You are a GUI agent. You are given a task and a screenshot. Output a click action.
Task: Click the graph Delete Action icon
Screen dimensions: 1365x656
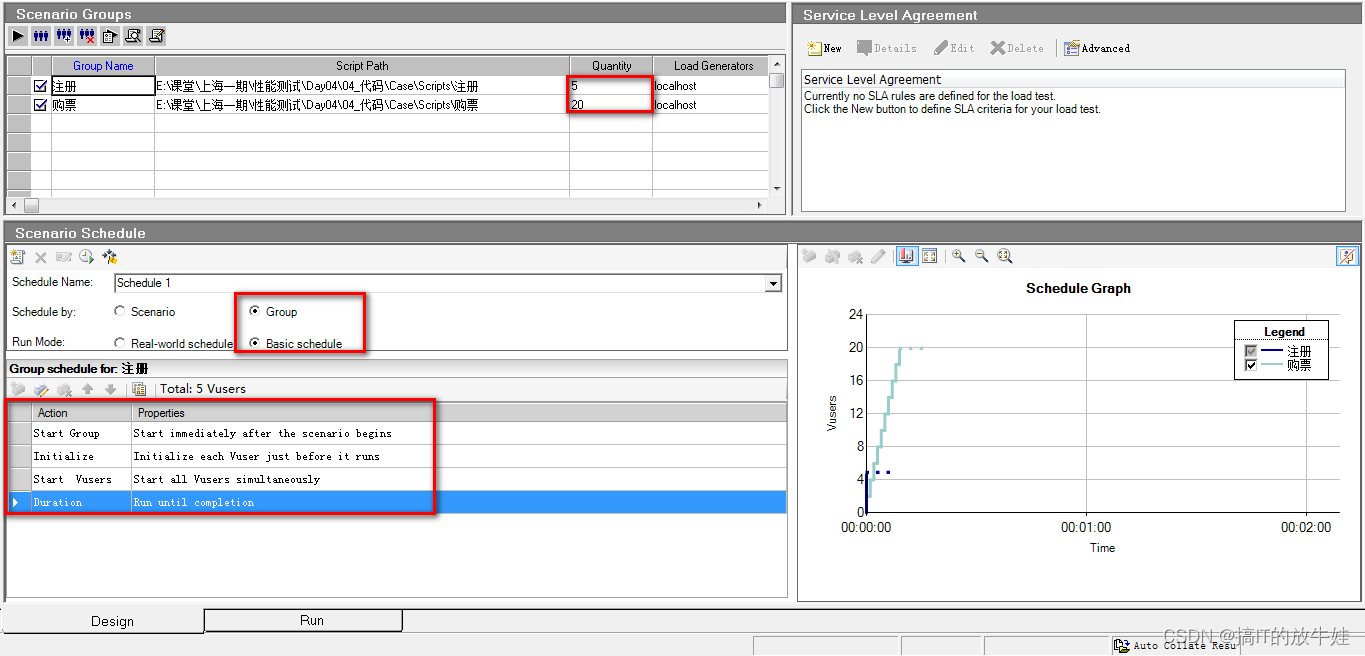coord(855,256)
